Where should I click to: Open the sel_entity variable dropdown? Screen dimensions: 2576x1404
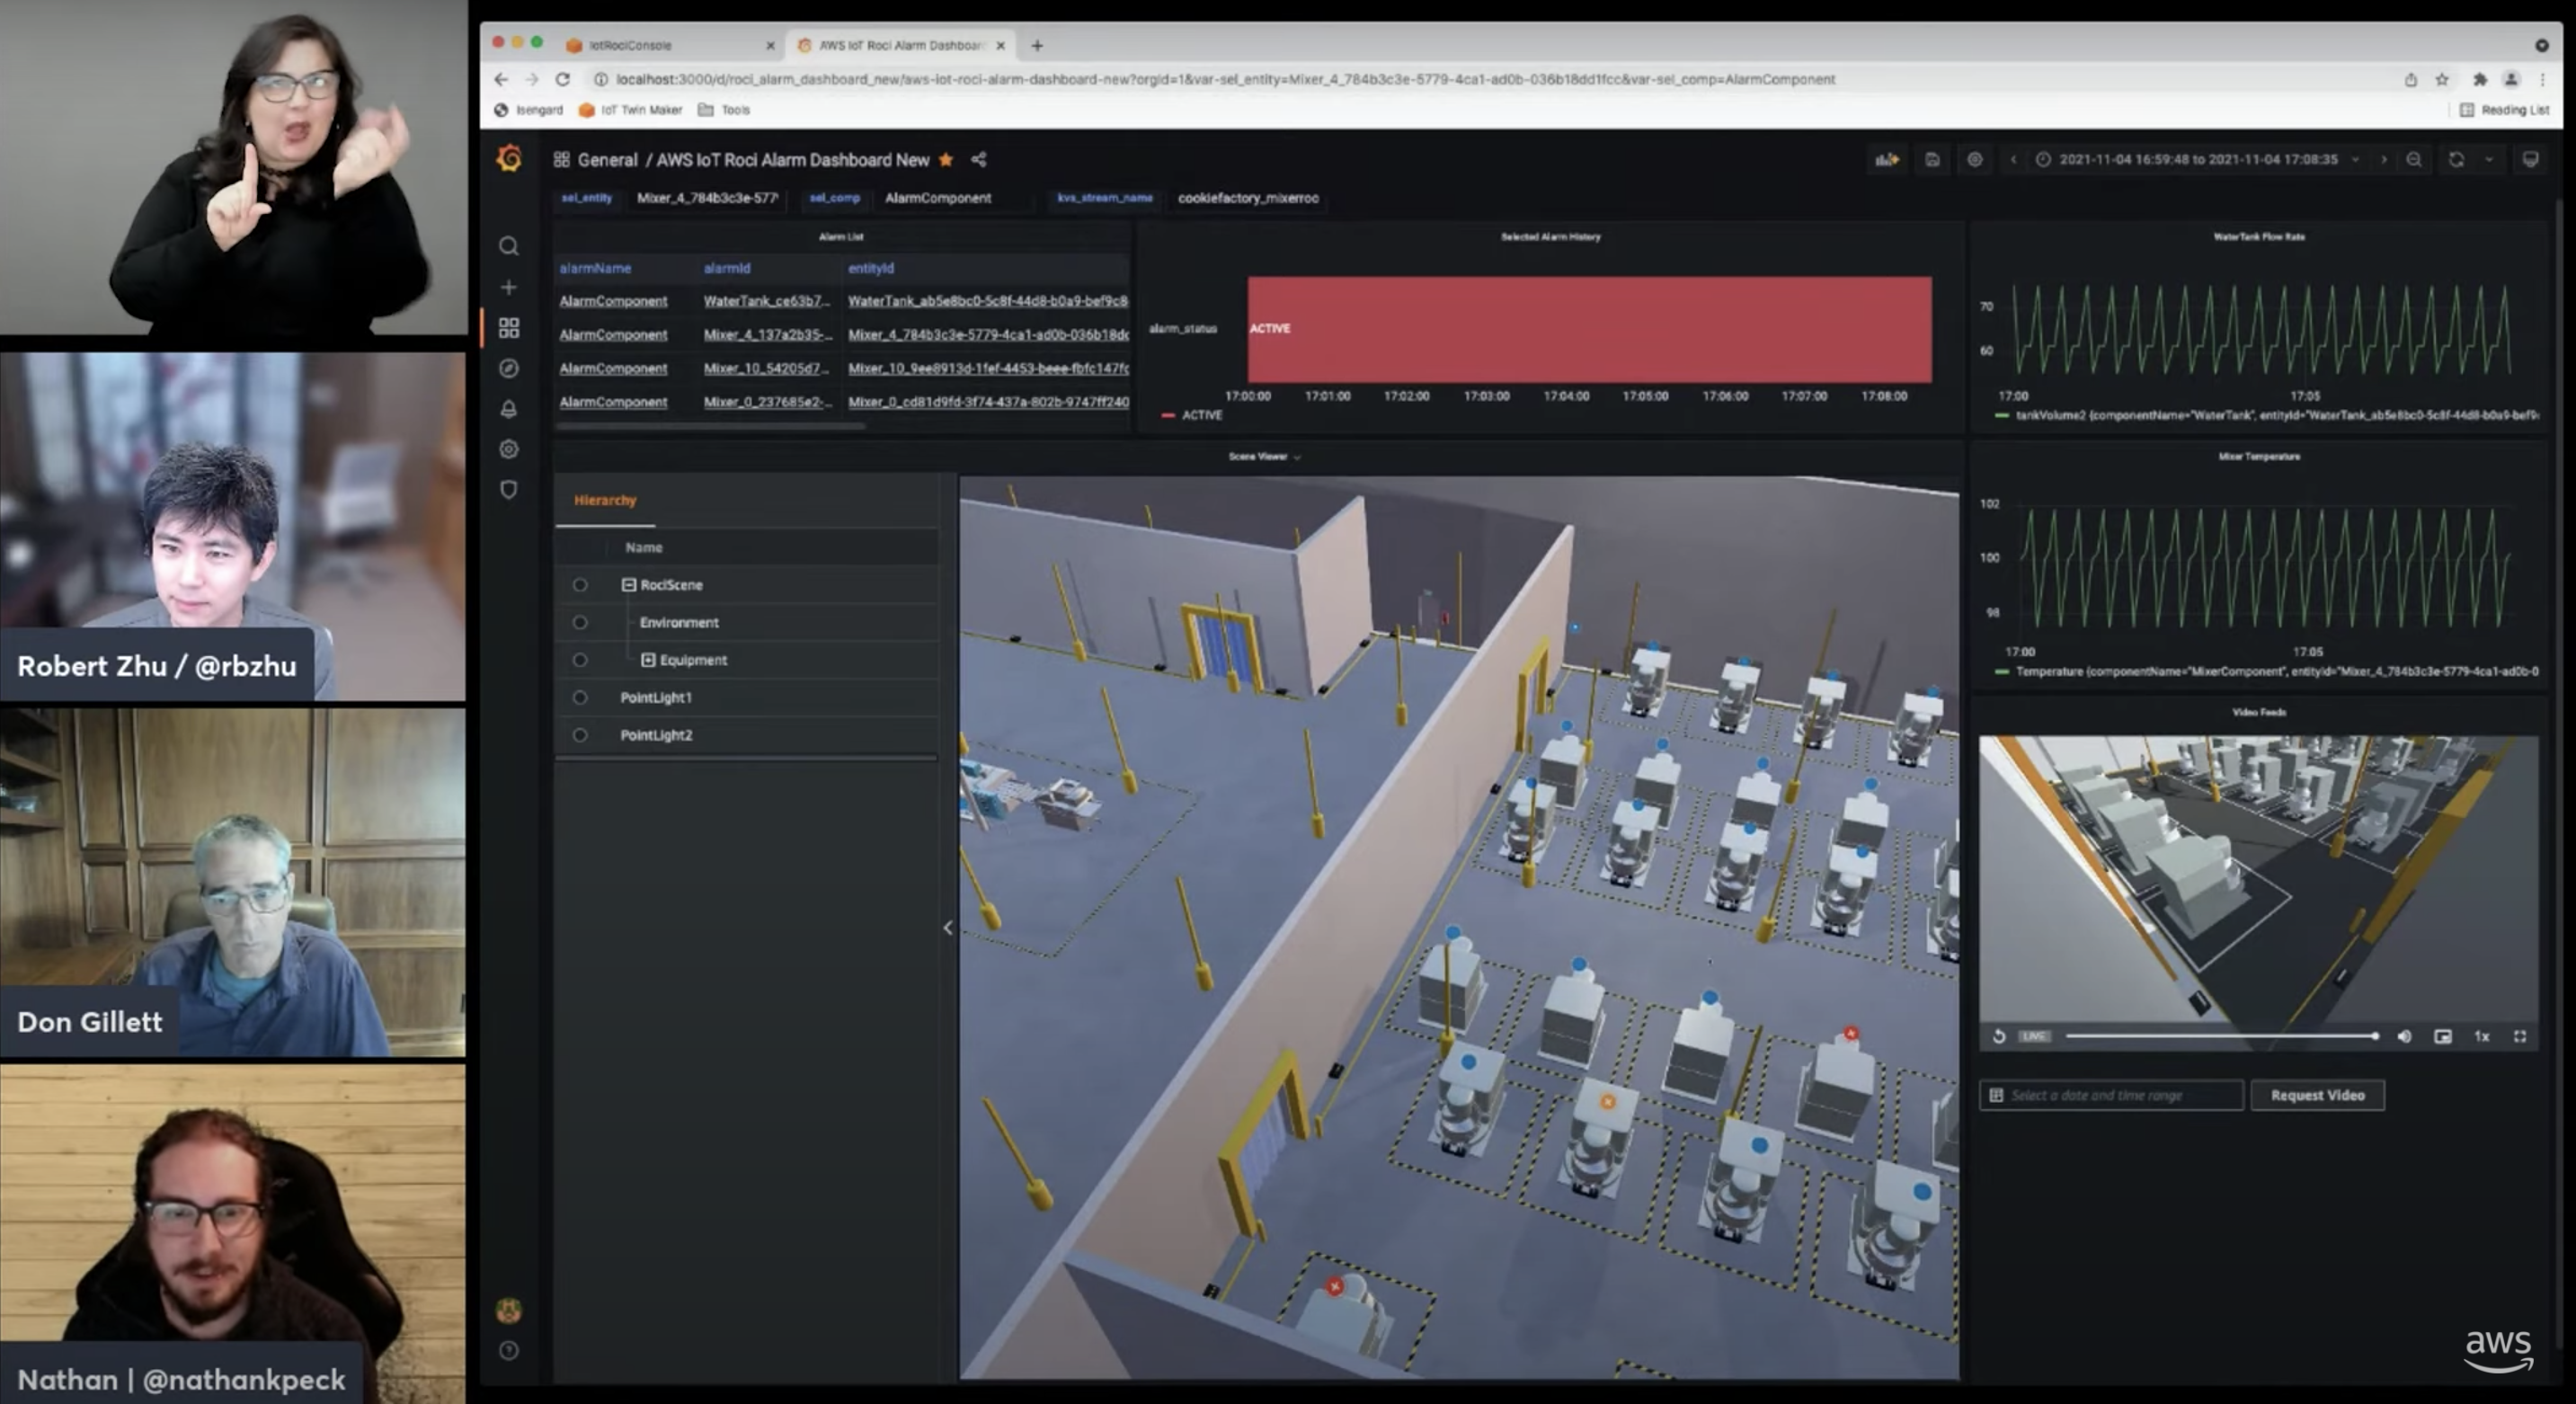click(x=708, y=198)
